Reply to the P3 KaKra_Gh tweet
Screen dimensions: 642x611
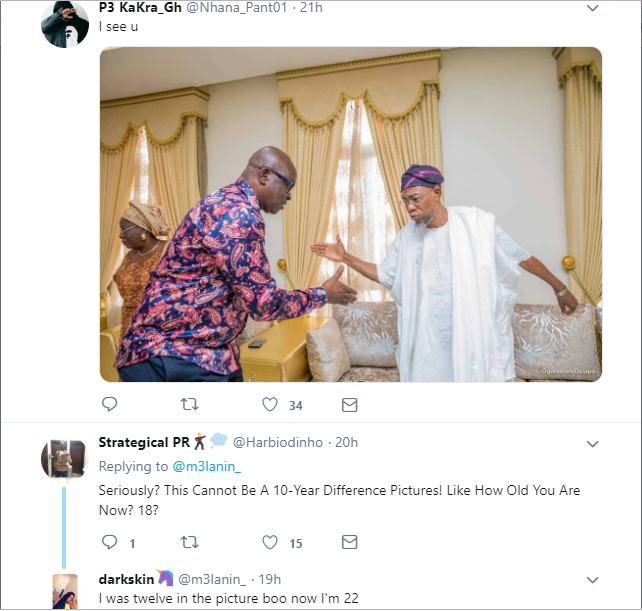pos(110,405)
